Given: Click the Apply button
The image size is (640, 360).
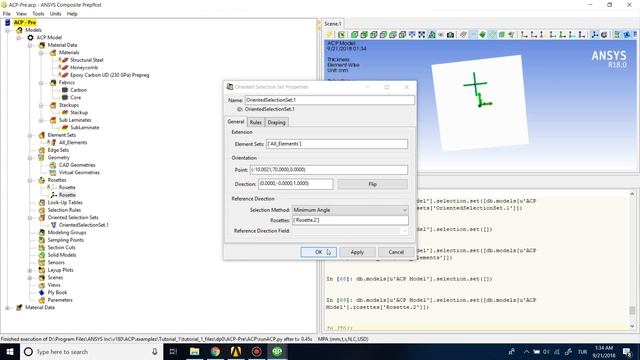Looking at the screenshot, I should pos(357,252).
